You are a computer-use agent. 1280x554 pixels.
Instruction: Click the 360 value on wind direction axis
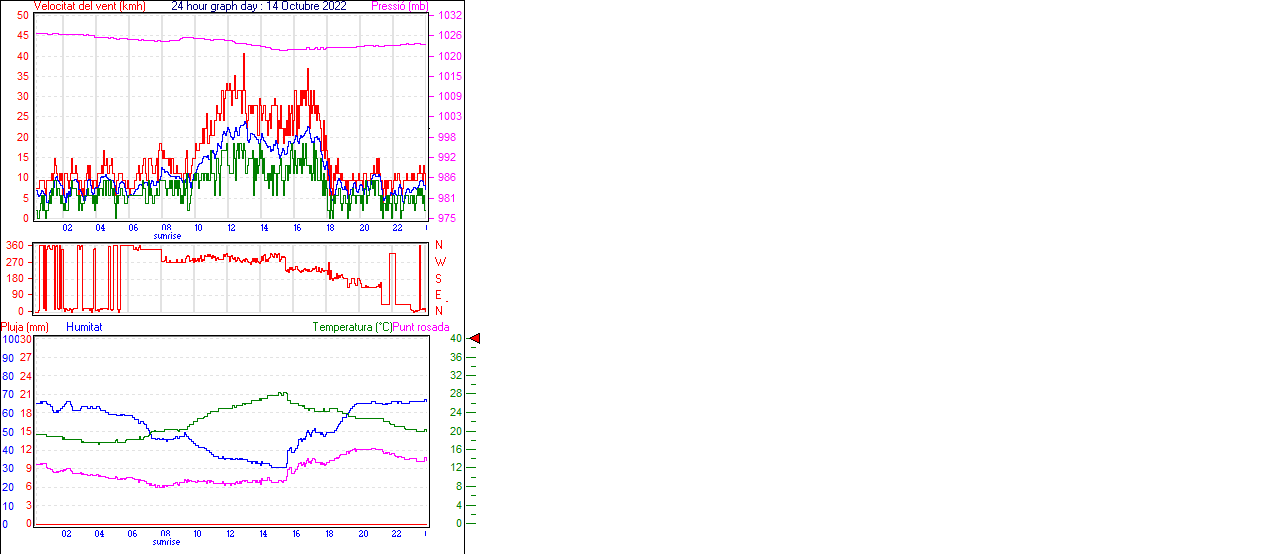15,245
